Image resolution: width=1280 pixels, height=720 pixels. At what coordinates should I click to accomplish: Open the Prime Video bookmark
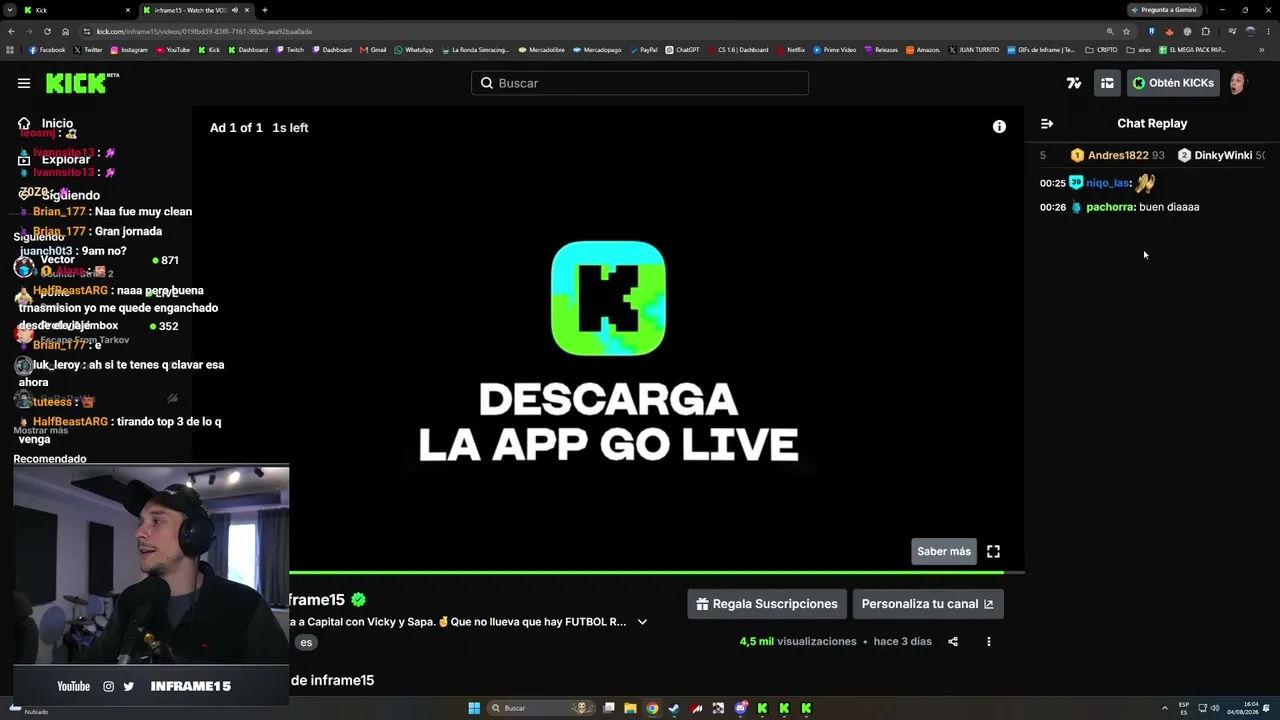pyautogui.click(x=835, y=50)
